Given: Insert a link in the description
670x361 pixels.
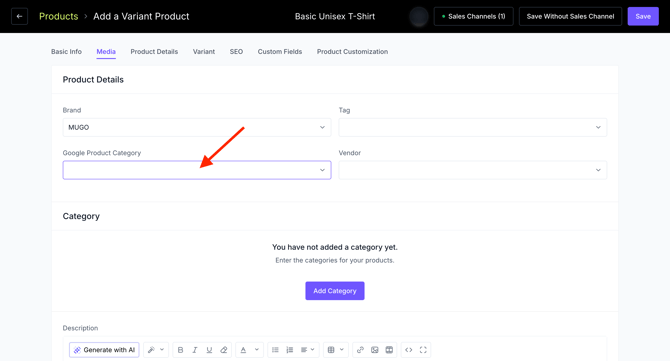Looking at the screenshot, I should click(360, 350).
